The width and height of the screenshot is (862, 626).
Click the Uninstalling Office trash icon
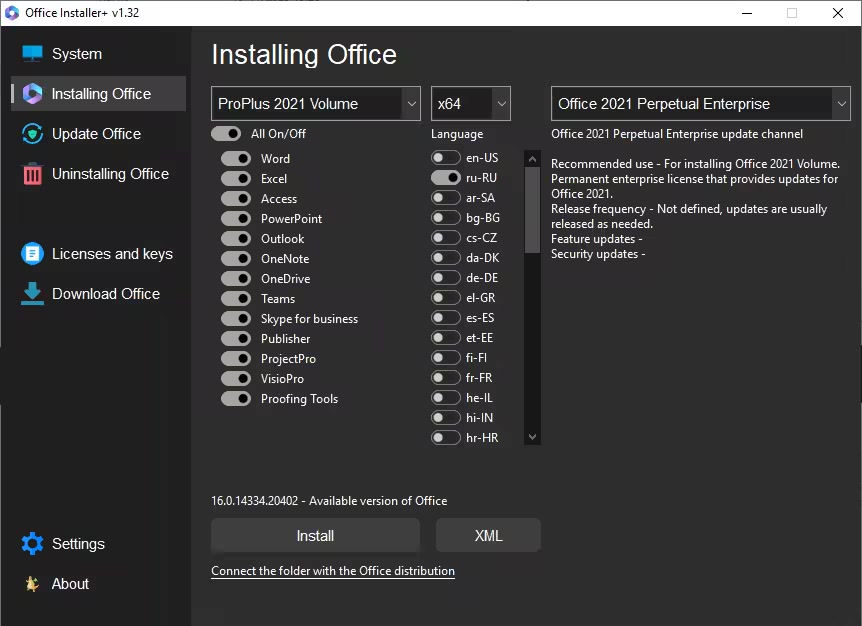pos(33,174)
